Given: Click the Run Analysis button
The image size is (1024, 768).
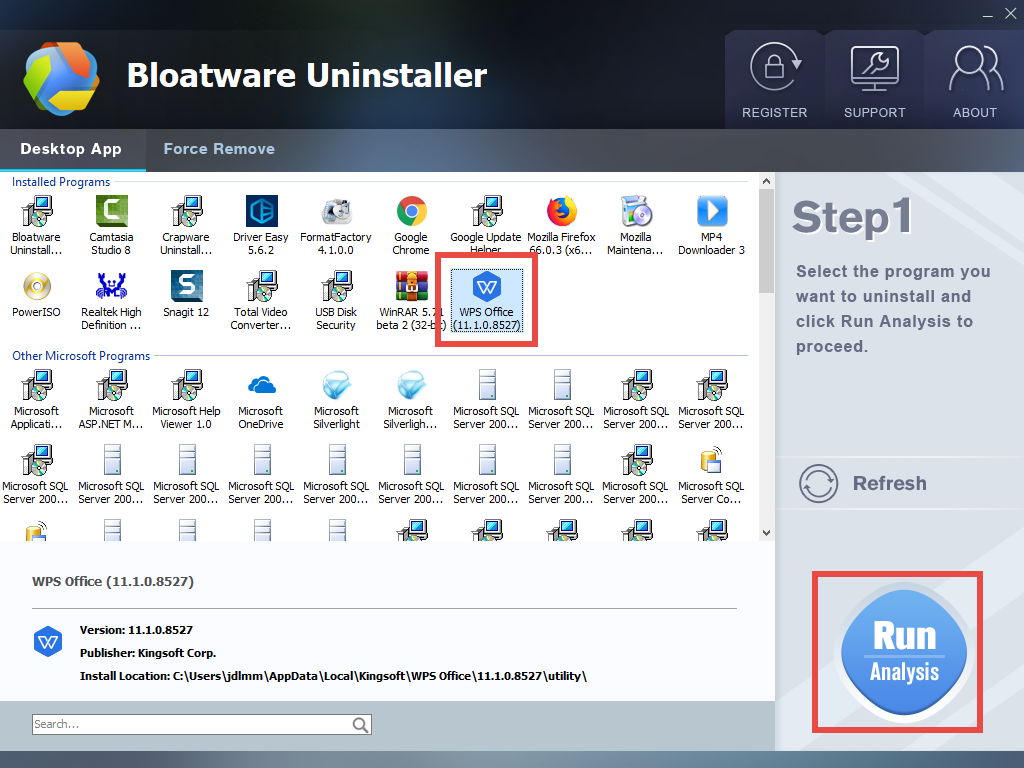Looking at the screenshot, I should pos(904,652).
